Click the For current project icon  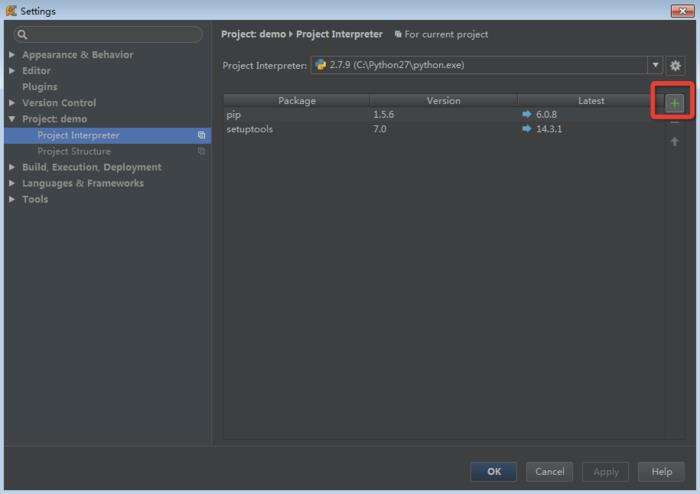pos(397,34)
